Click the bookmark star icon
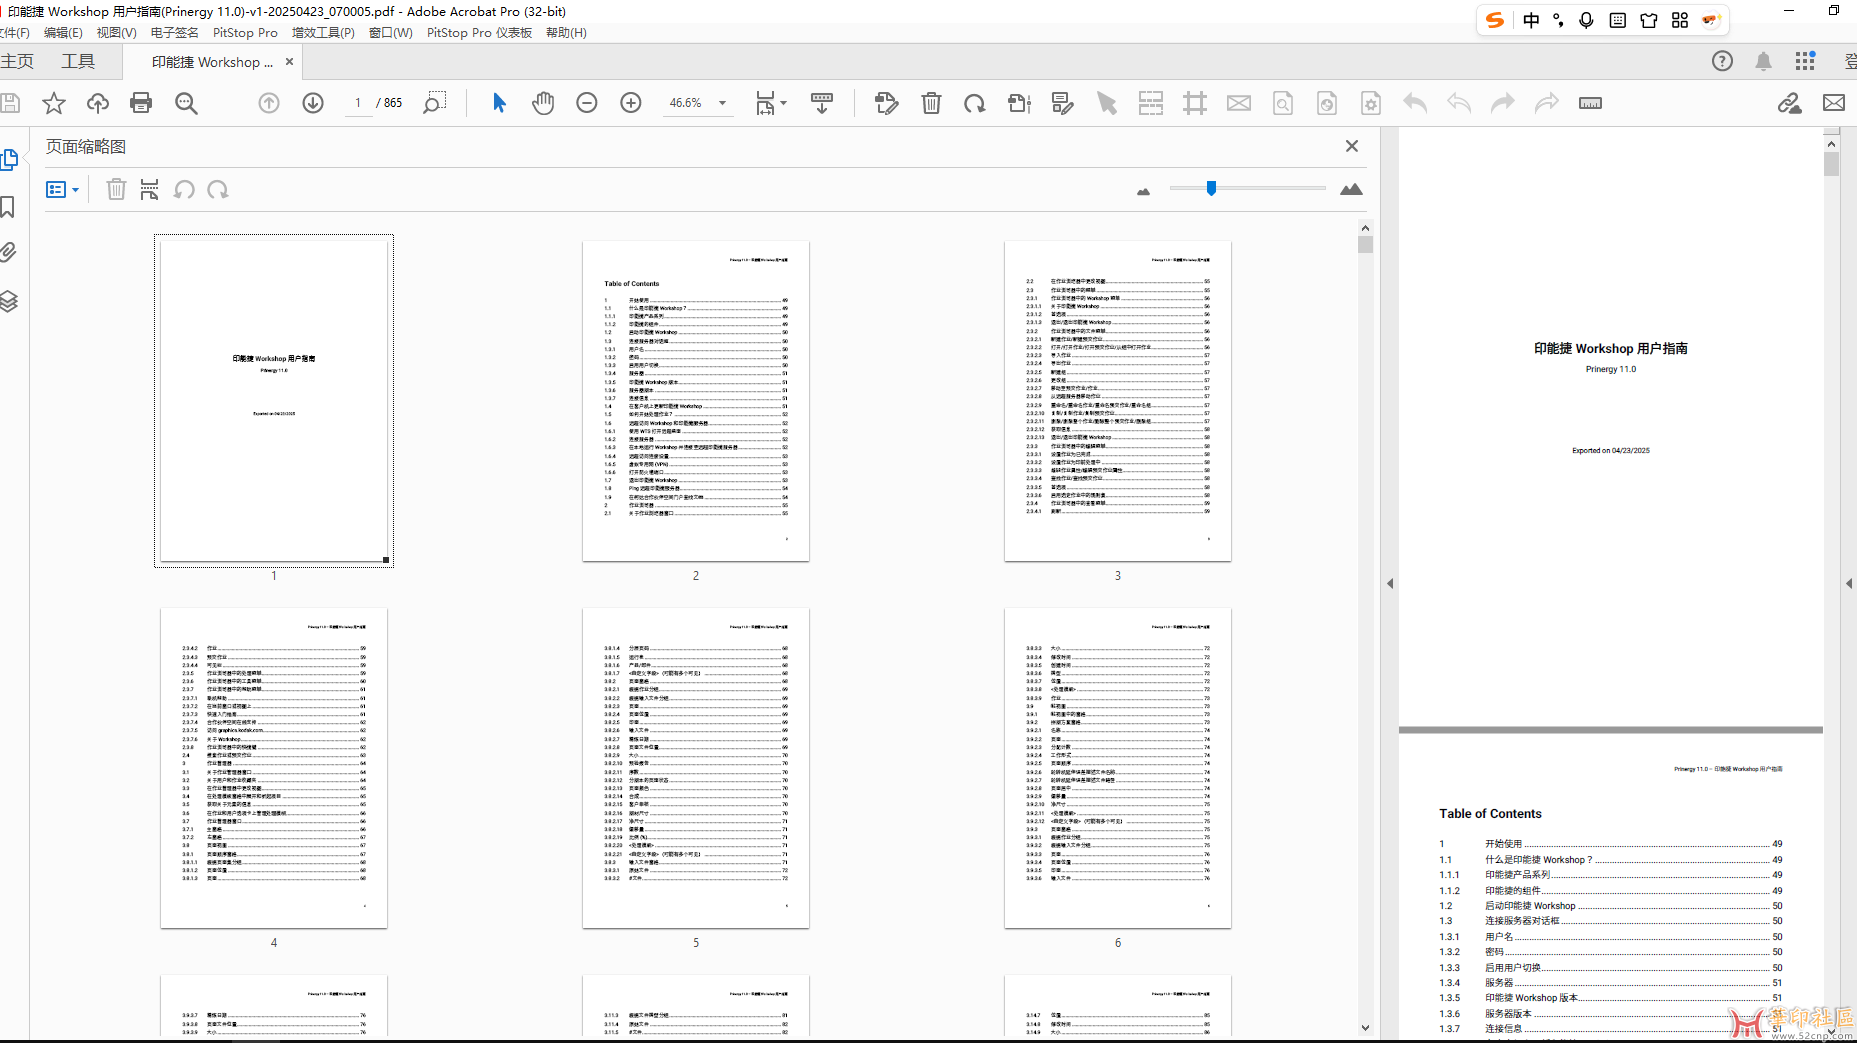1857x1043 pixels. (x=54, y=103)
